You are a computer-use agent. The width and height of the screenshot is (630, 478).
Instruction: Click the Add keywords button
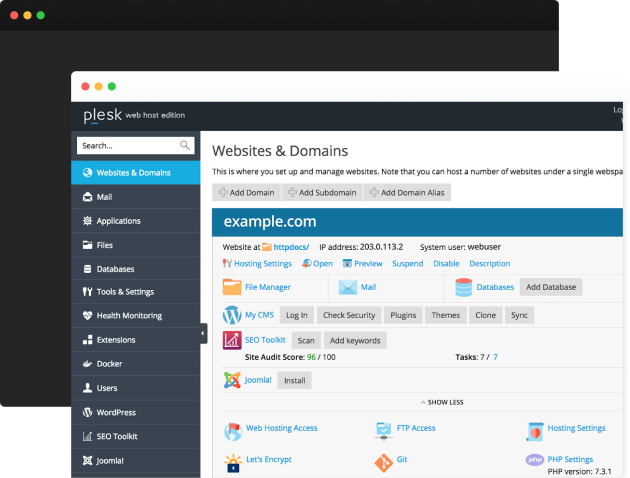(355, 341)
